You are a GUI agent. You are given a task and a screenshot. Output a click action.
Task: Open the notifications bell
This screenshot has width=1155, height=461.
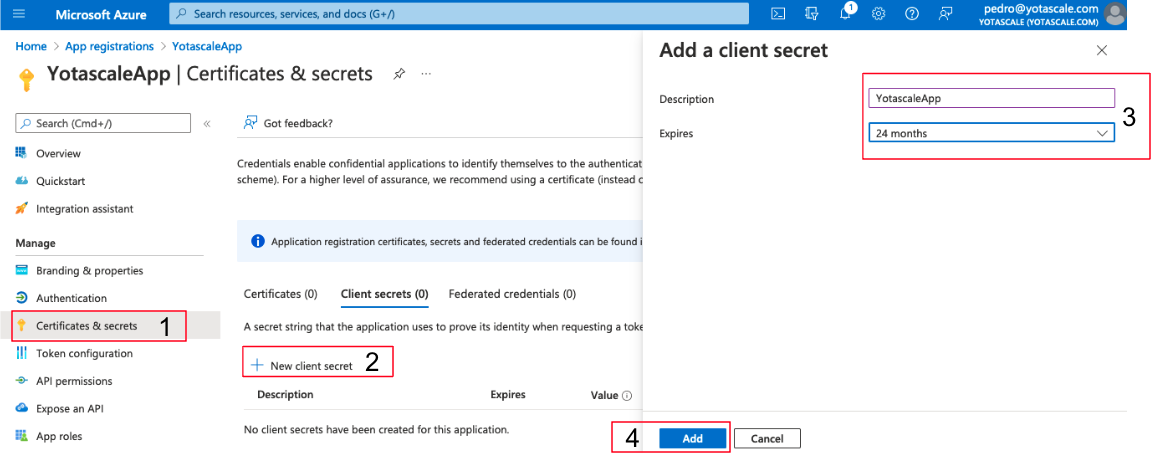click(846, 13)
